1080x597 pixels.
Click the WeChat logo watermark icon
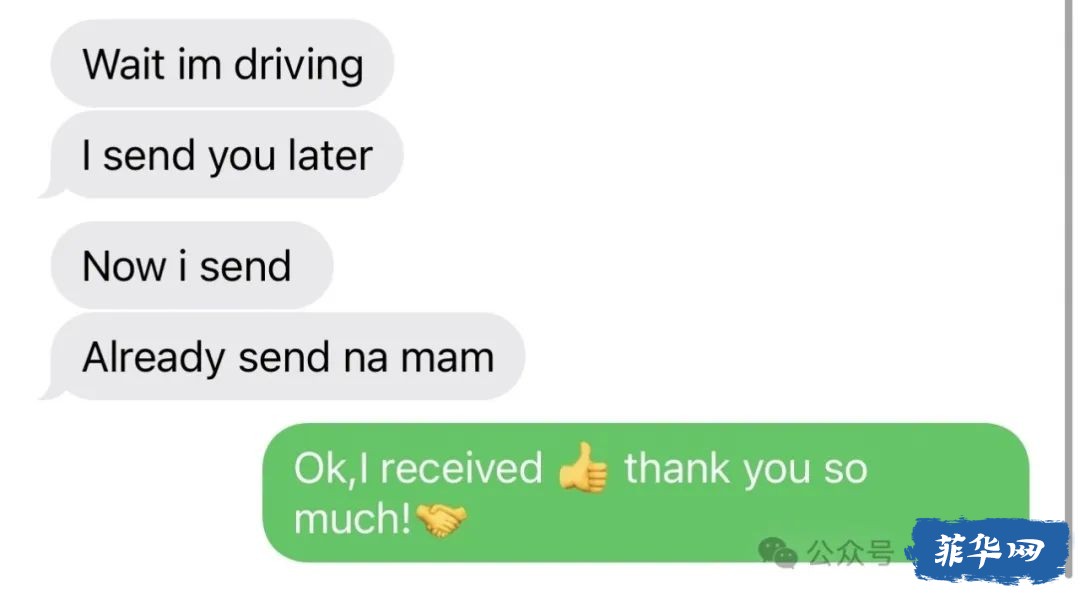(778, 553)
